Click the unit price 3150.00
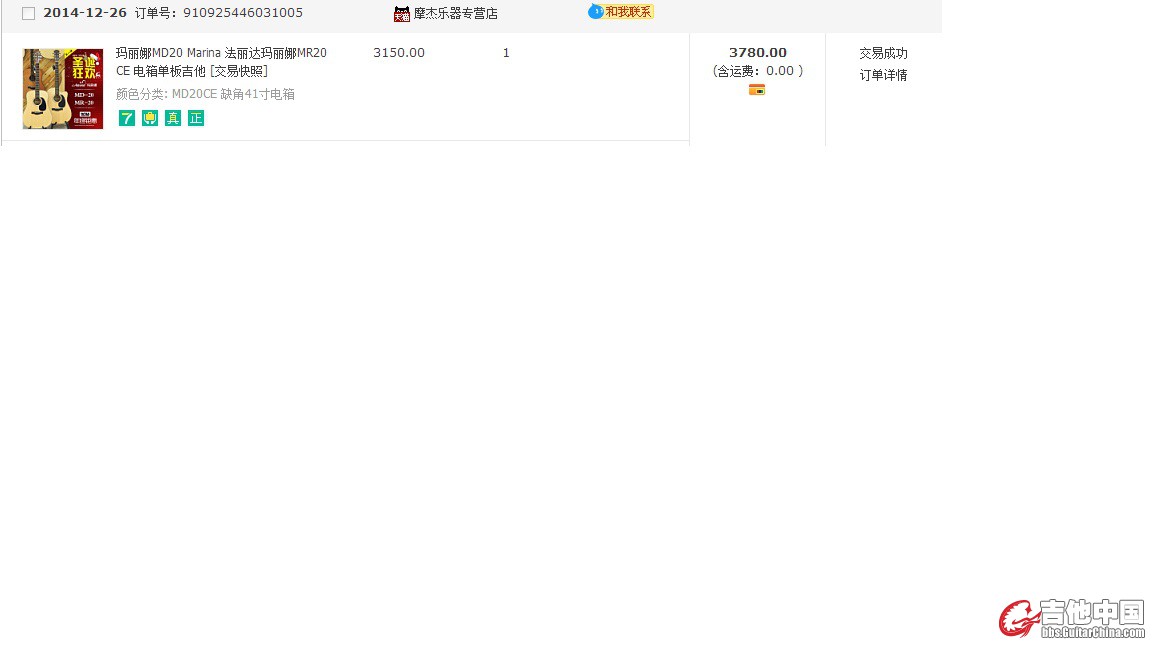1152x648 pixels. click(399, 53)
